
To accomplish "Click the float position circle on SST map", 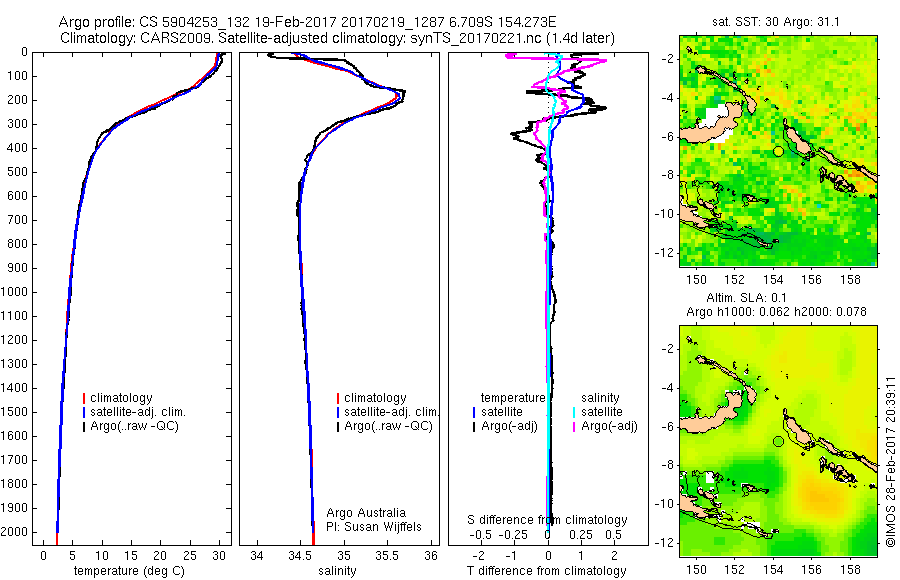I will (x=778, y=152).
